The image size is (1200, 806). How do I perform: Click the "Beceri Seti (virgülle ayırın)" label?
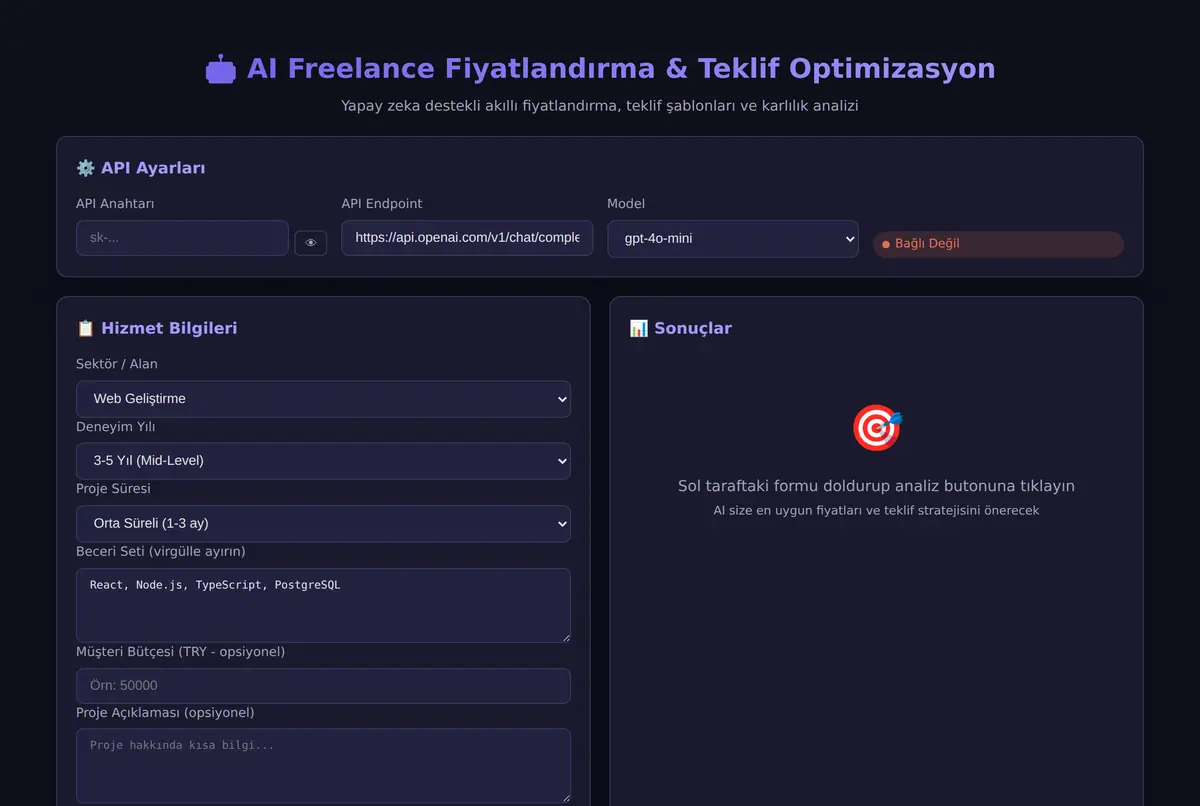pyautogui.click(x=161, y=551)
